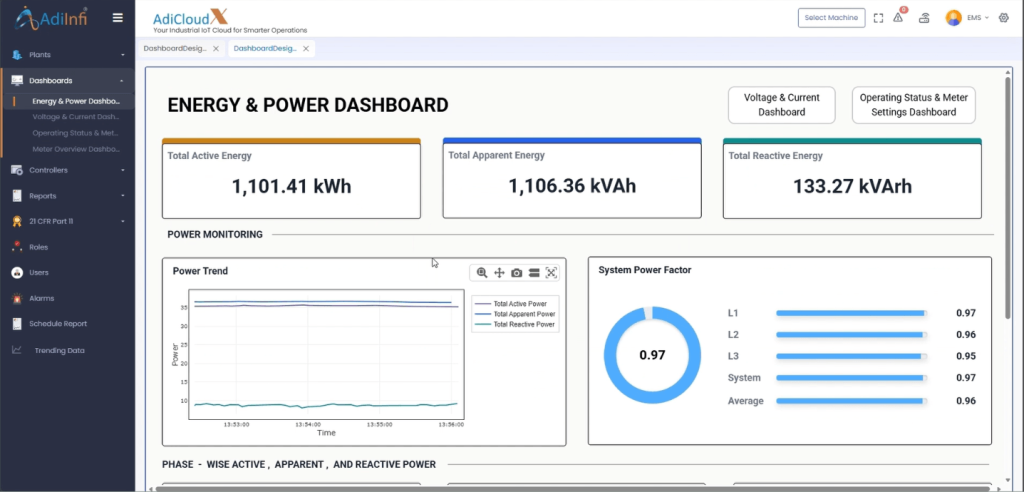Click the Roles sidebar icon
Image resolution: width=1024 pixels, height=492 pixels.
tap(17, 247)
